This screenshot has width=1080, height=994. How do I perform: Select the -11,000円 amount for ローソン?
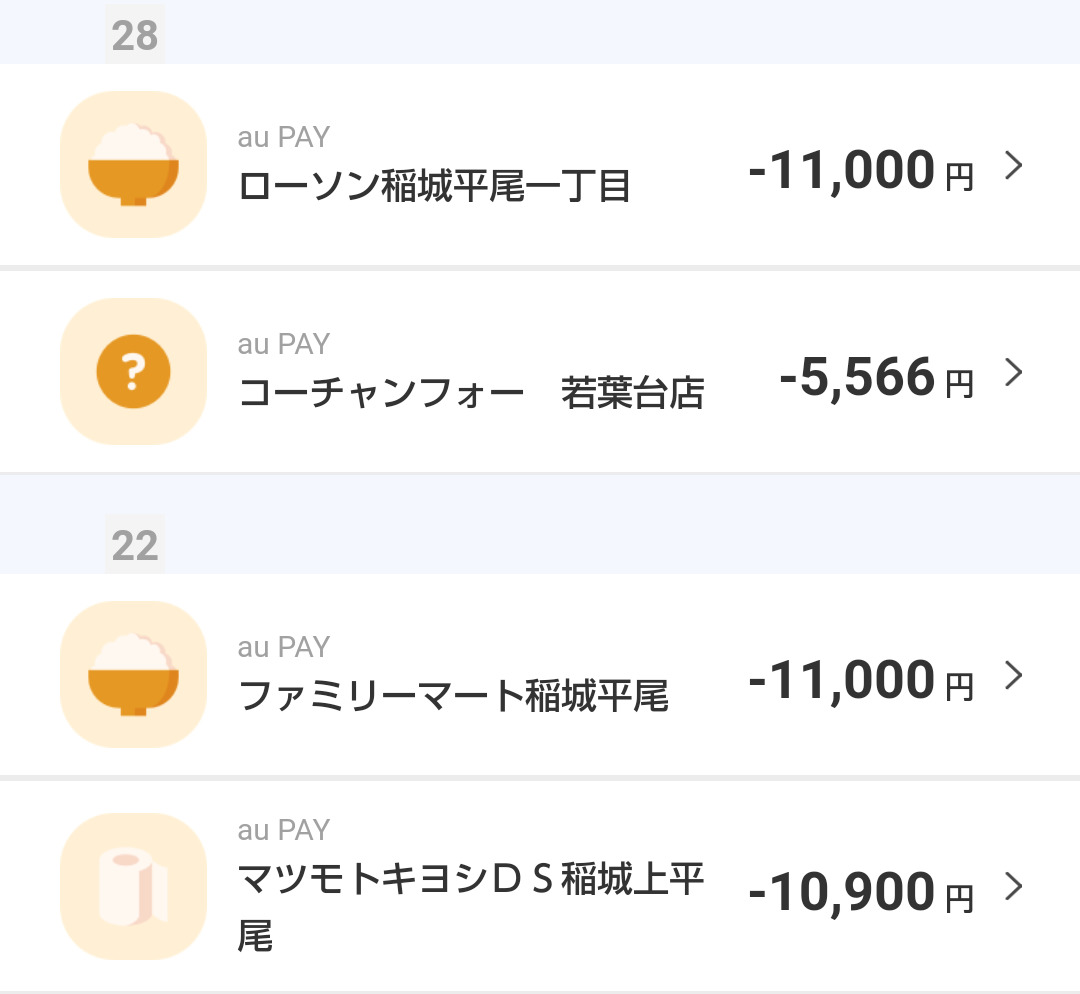860,170
